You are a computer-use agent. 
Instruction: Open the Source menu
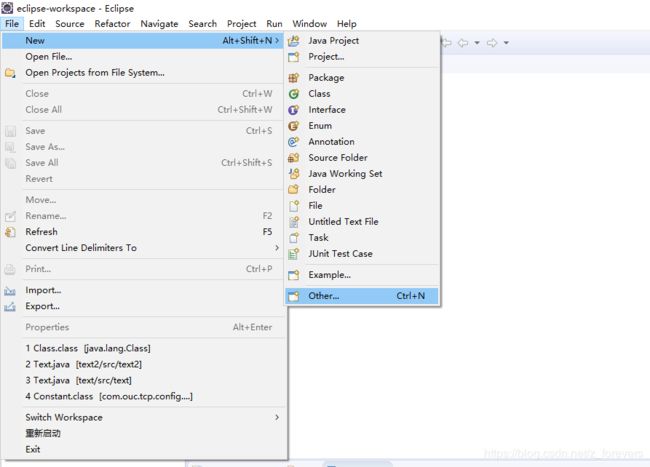(x=70, y=24)
